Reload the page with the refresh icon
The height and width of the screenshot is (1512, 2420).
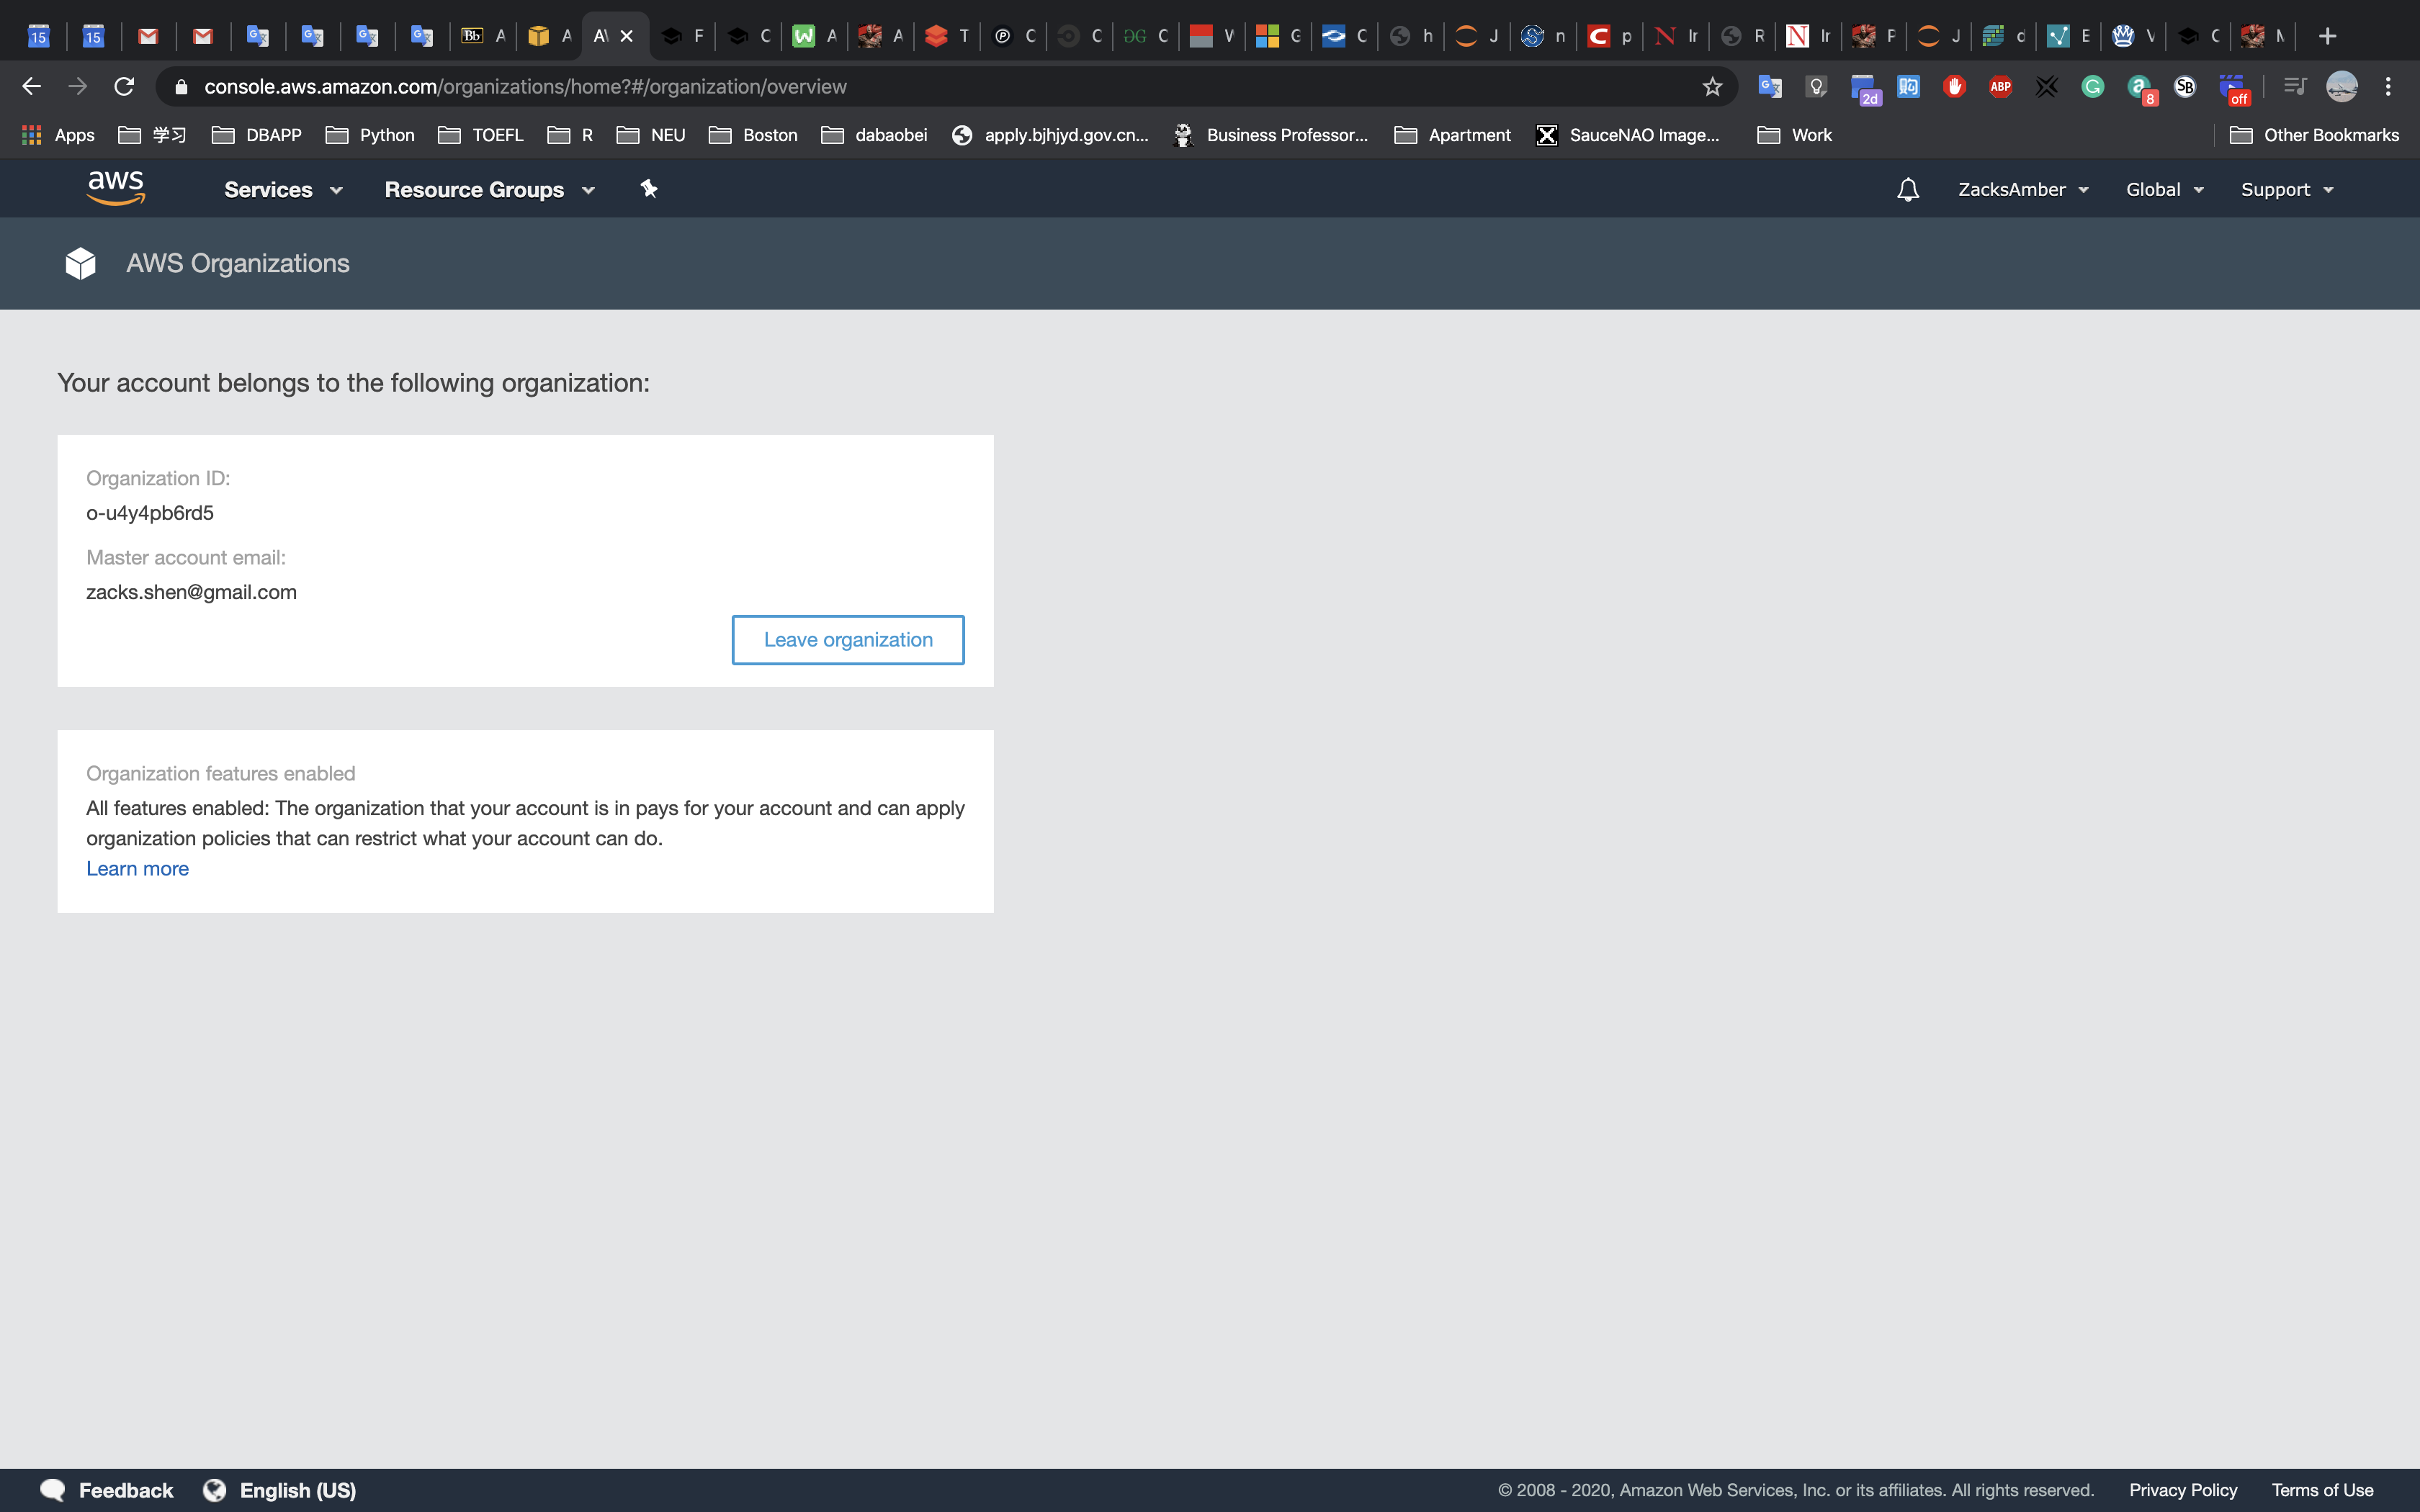pos(124,87)
